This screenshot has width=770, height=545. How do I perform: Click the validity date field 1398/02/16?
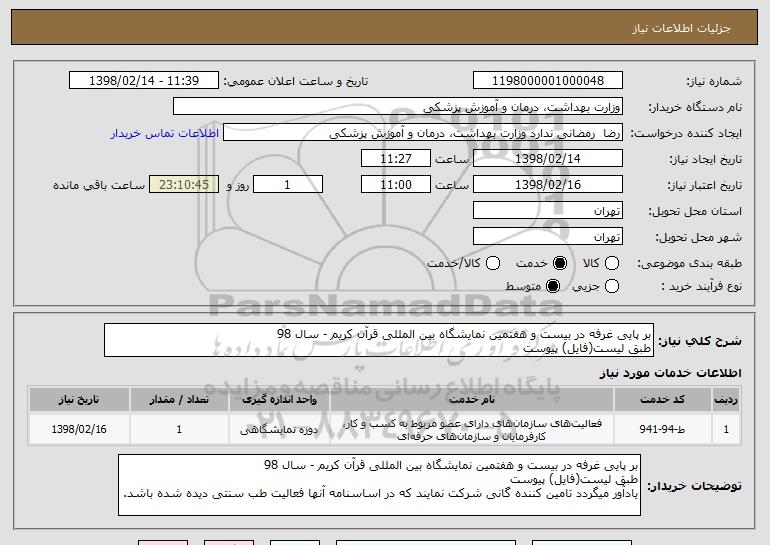pos(548,185)
